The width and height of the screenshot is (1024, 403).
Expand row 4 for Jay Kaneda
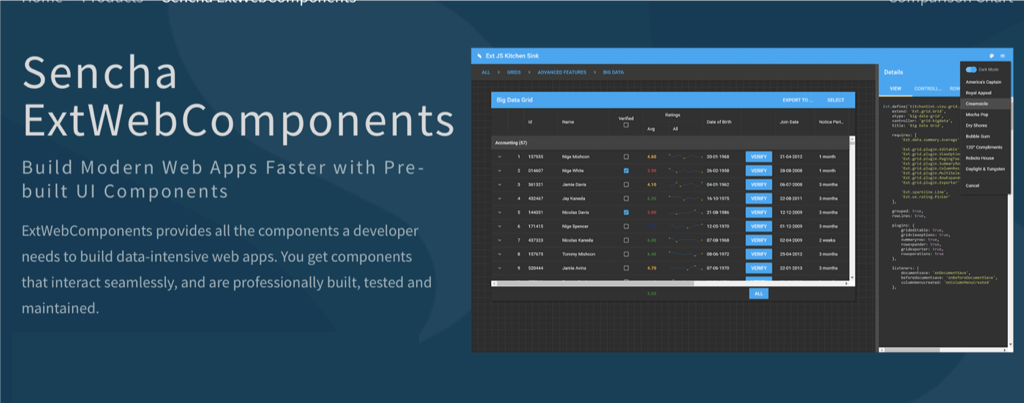pyautogui.click(x=500, y=199)
